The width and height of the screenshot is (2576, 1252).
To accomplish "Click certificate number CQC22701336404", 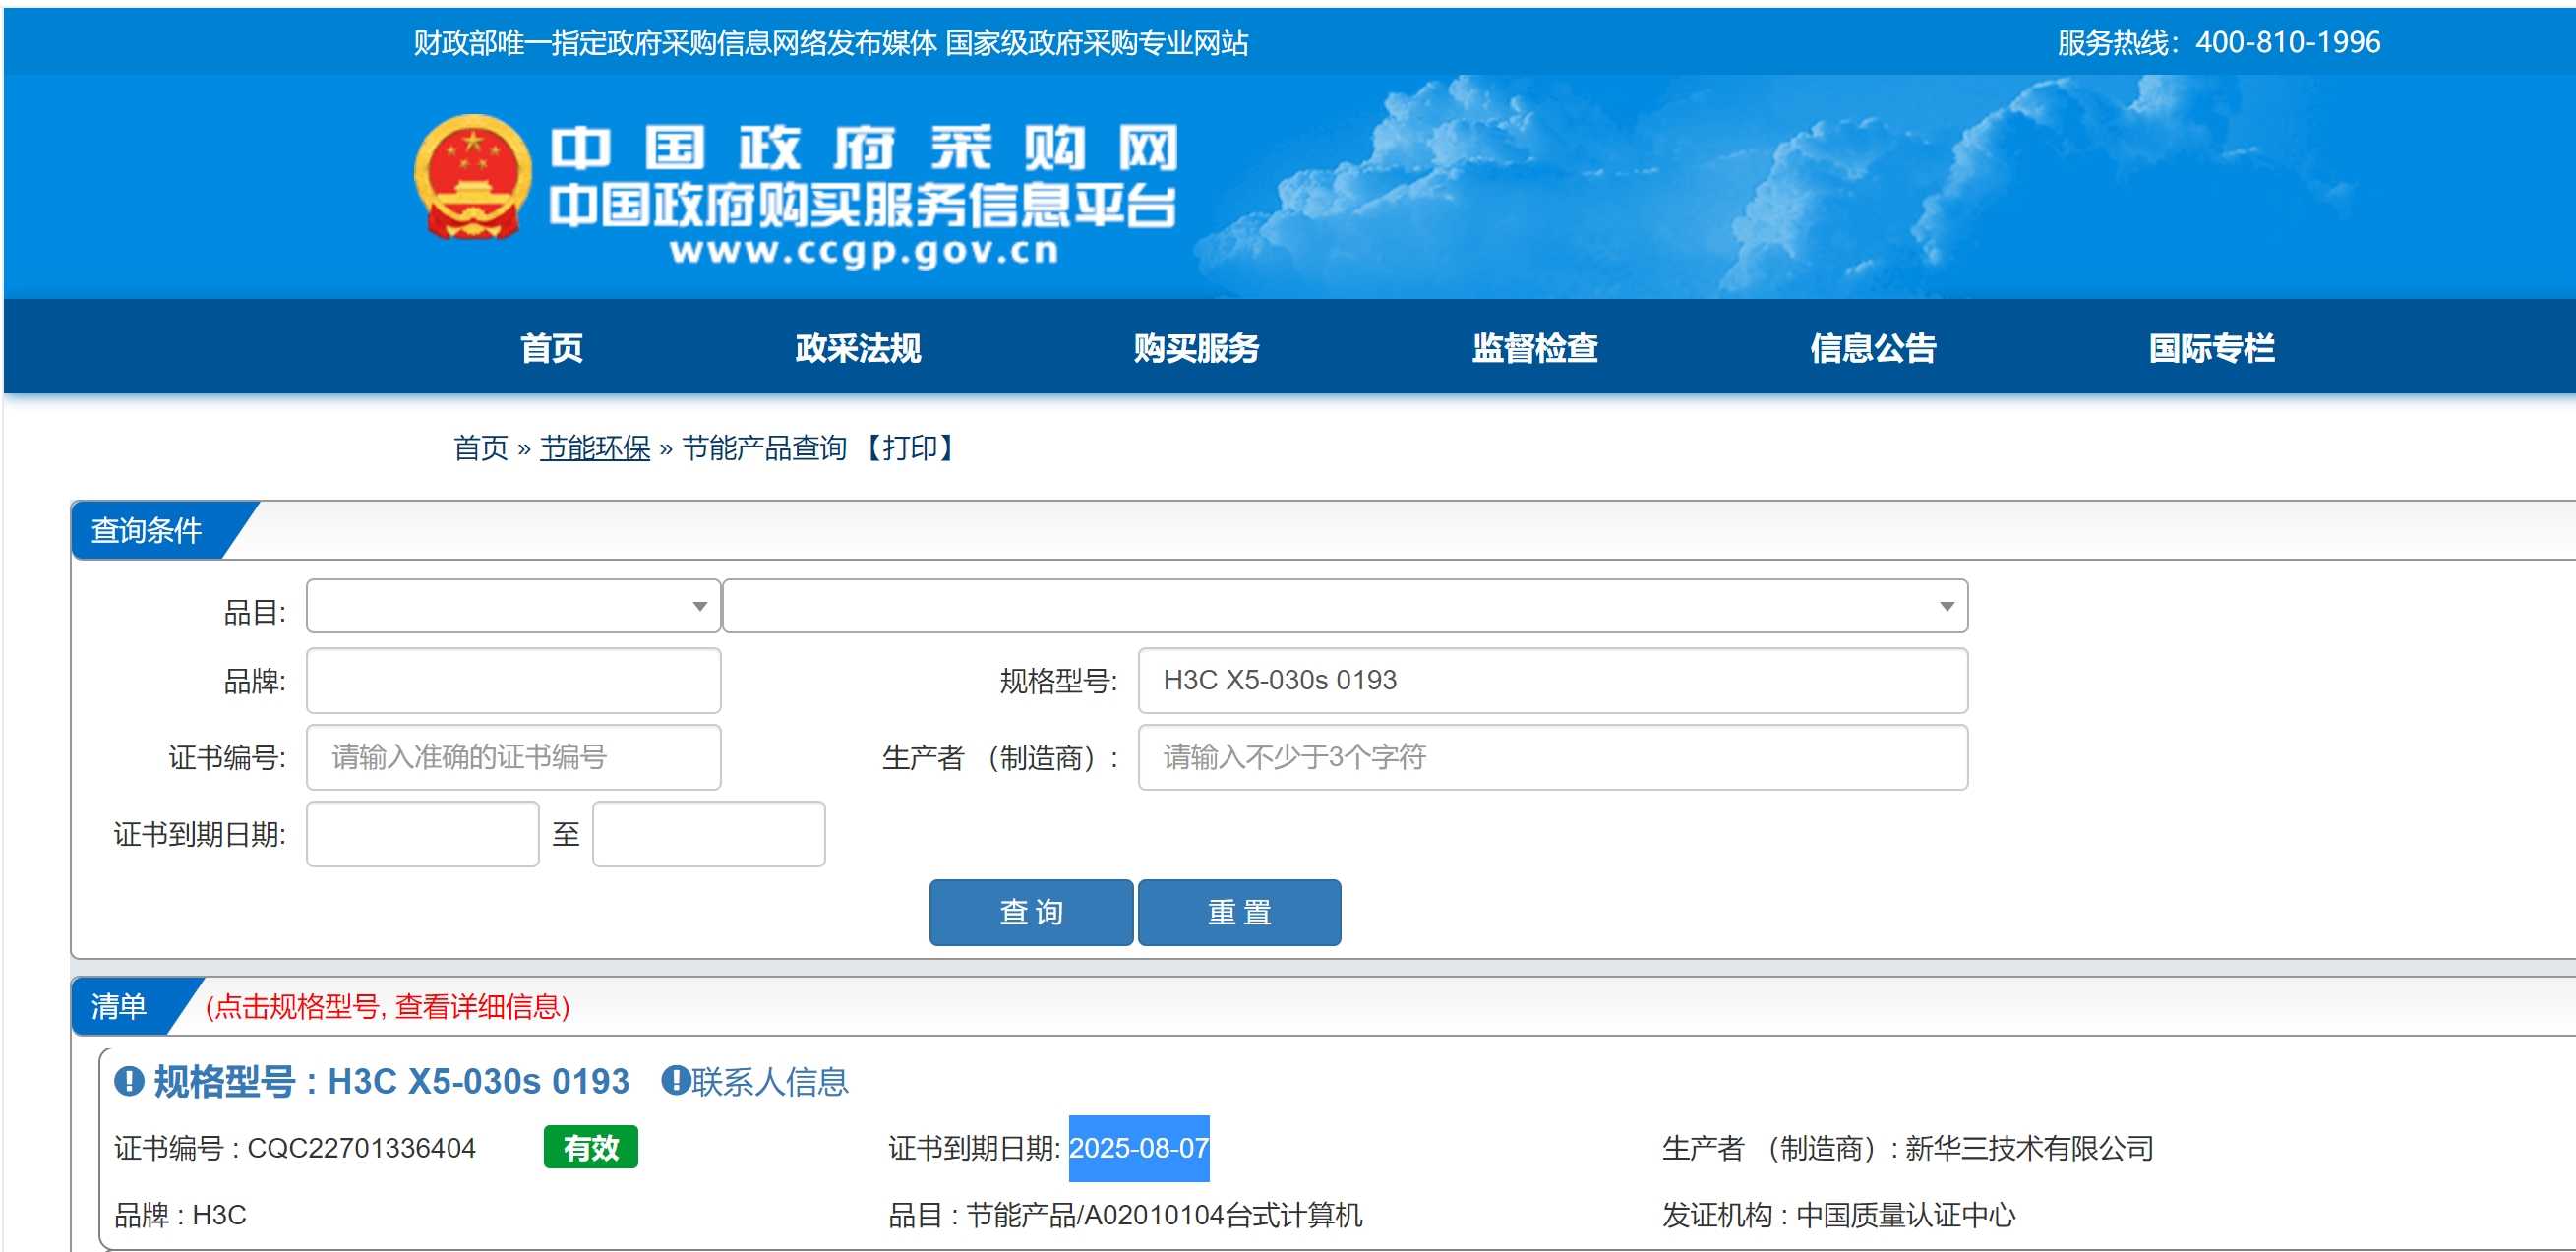I will (361, 1148).
